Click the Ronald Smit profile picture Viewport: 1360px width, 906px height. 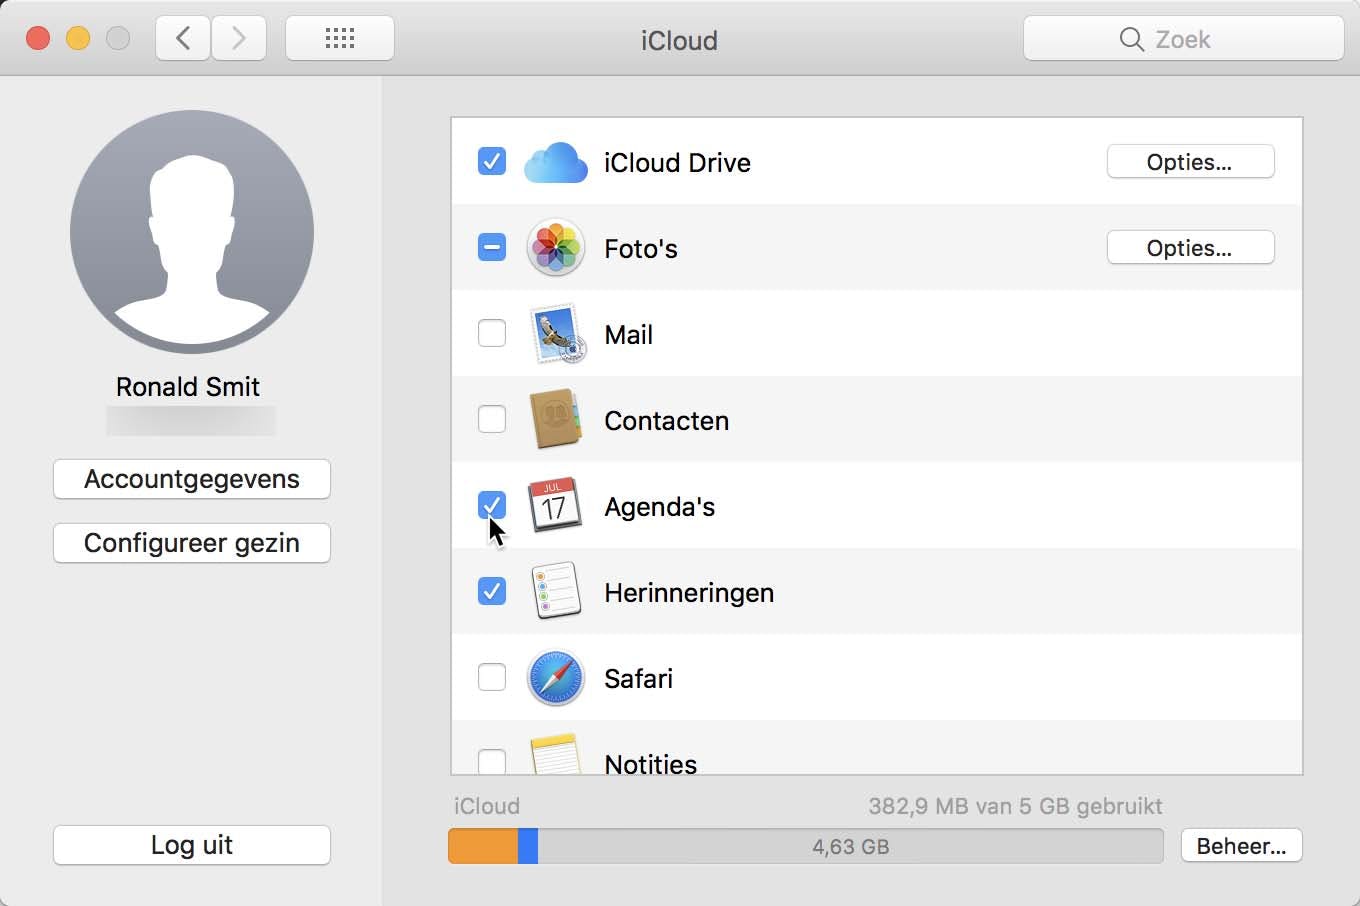(192, 232)
